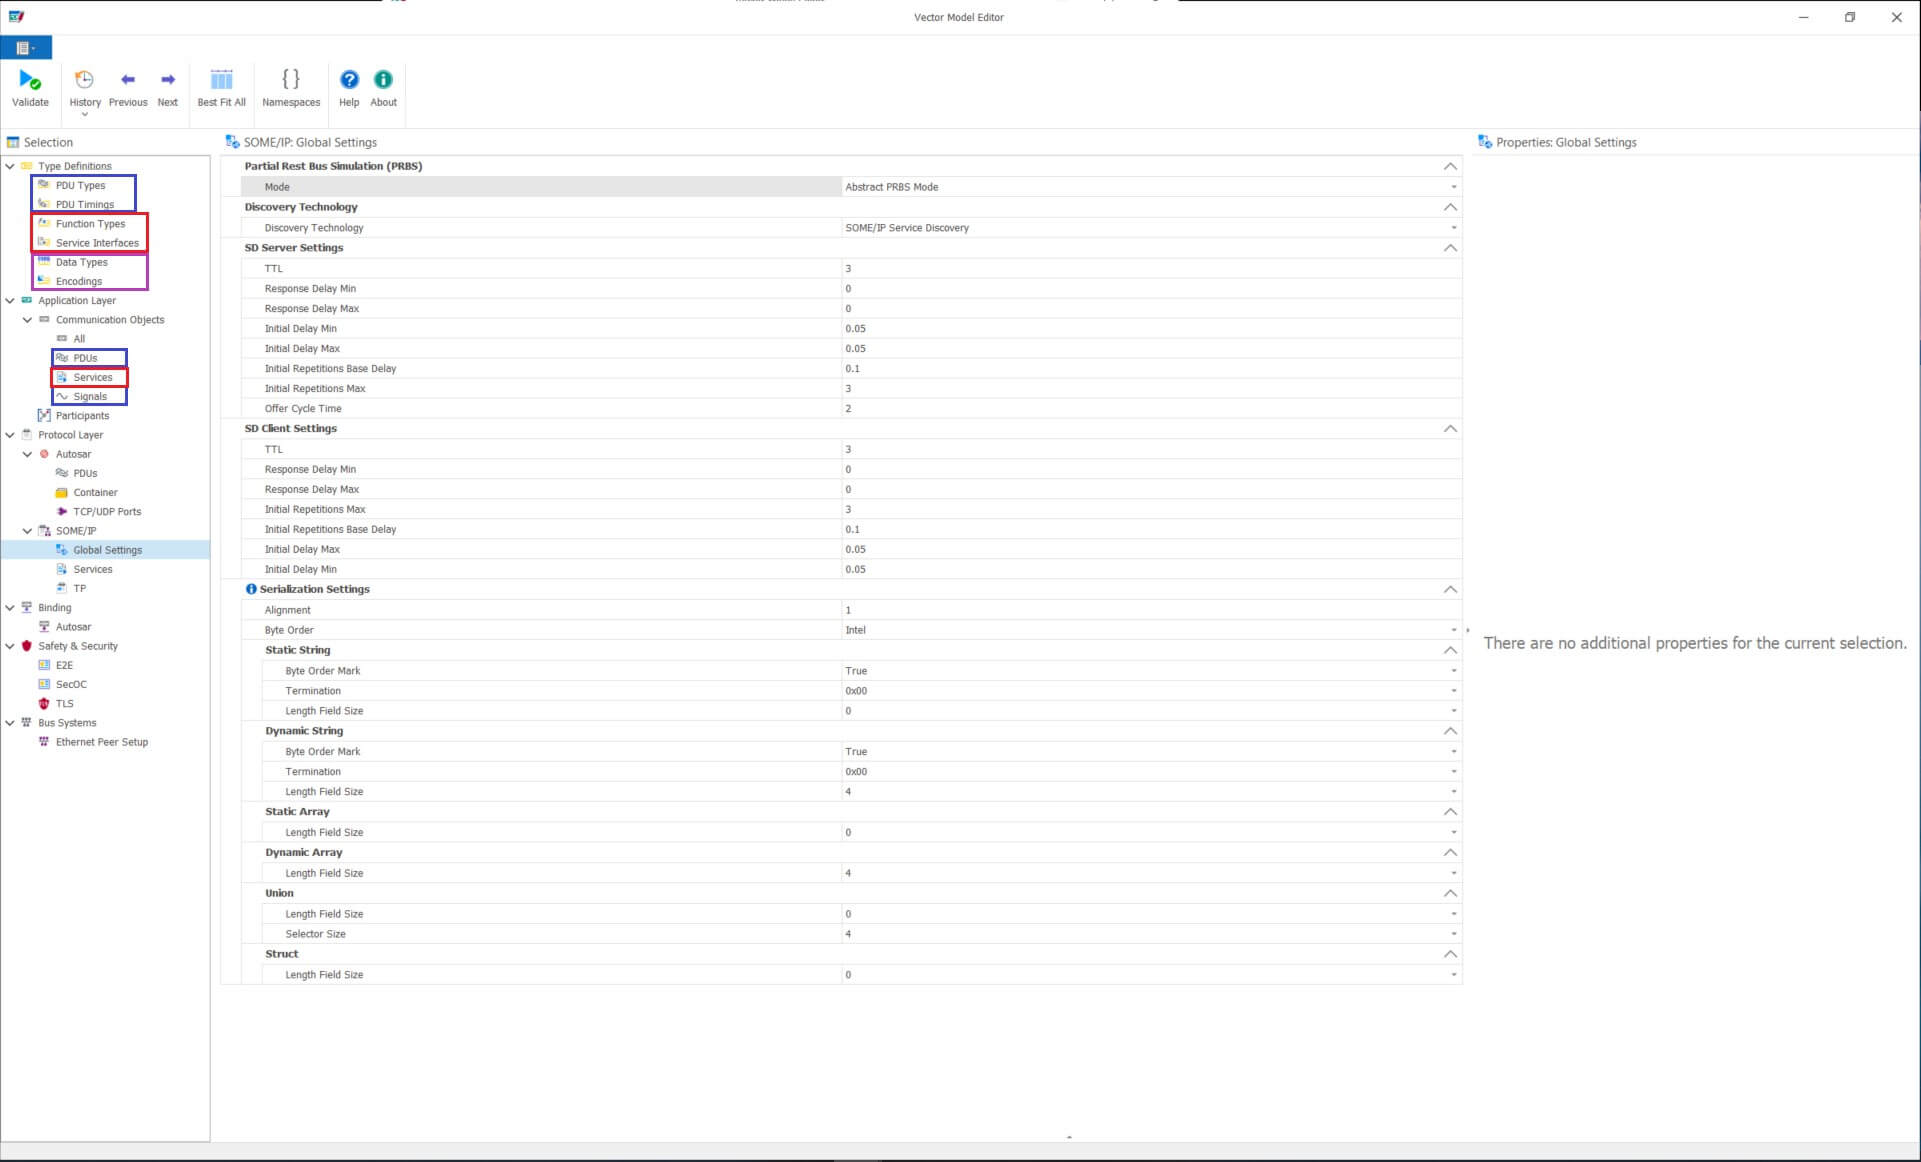The image size is (1921, 1162).
Task: Collapse the SD Server Settings section
Action: pos(1449,248)
